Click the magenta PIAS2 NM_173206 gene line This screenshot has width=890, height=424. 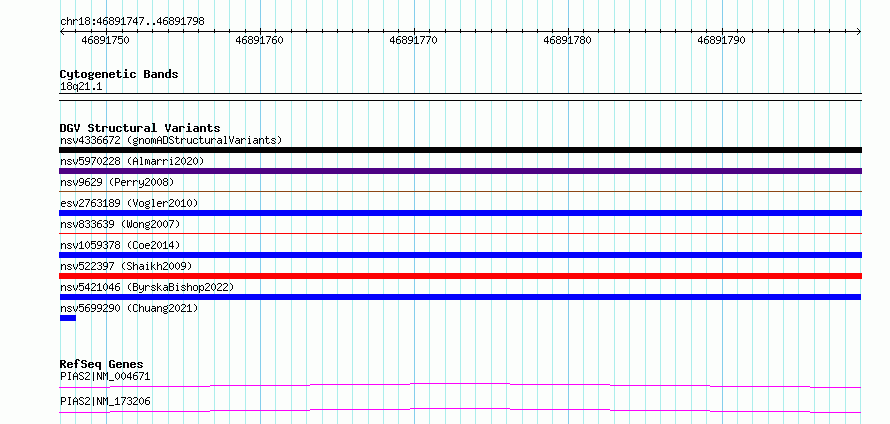click(x=460, y=410)
